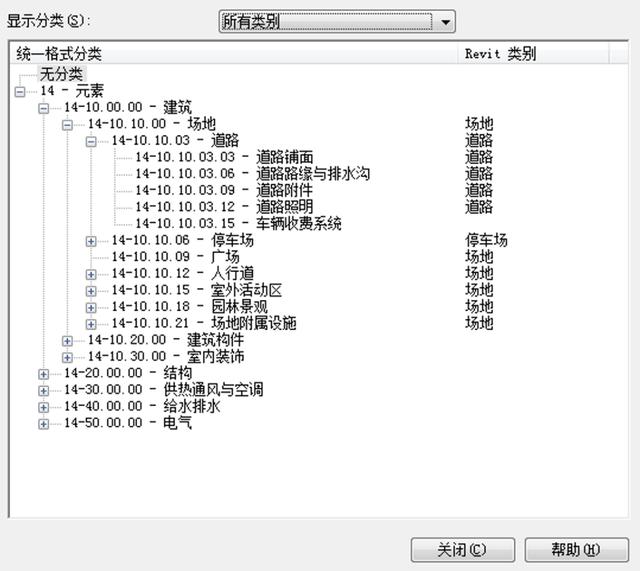Select the 14 - 元素 label
This screenshot has width=640, height=571.
point(72,91)
